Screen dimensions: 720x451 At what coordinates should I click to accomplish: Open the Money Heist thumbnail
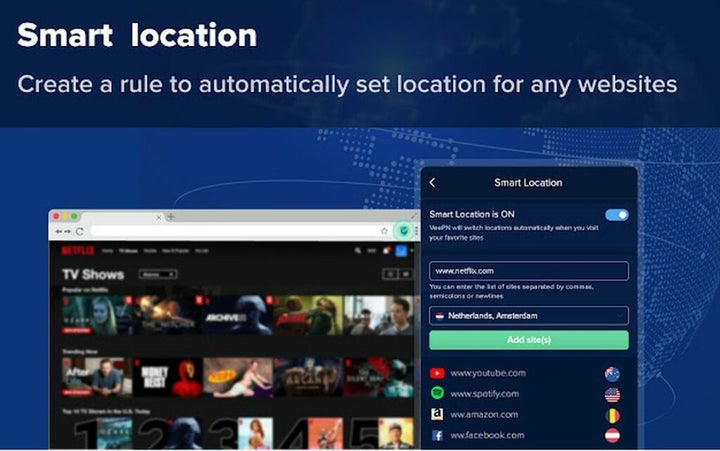pos(155,377)
